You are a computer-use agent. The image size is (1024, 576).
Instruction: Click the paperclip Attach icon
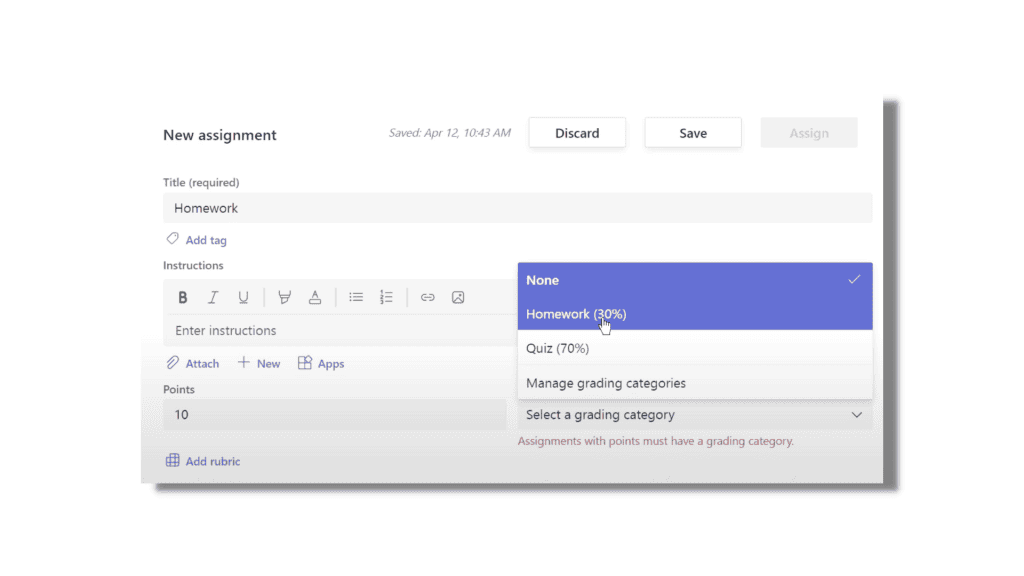[172, 362]
